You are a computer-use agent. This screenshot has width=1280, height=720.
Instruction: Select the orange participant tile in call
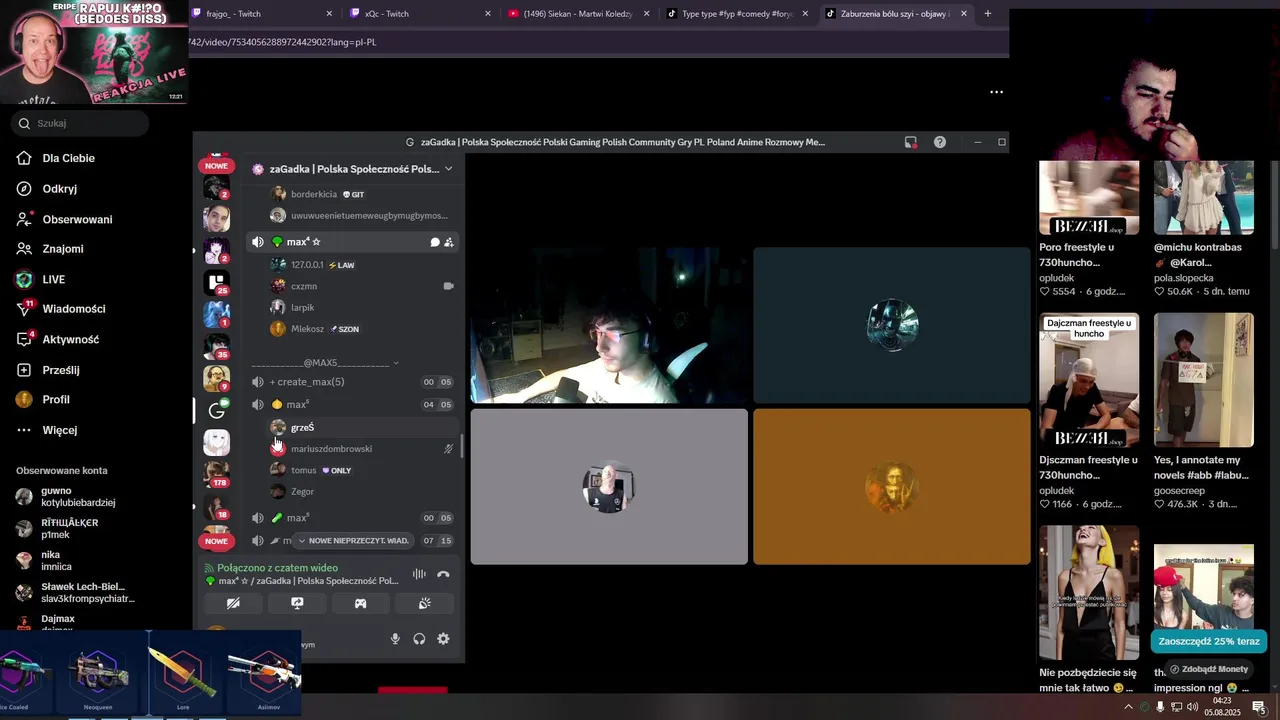point(892,487)
